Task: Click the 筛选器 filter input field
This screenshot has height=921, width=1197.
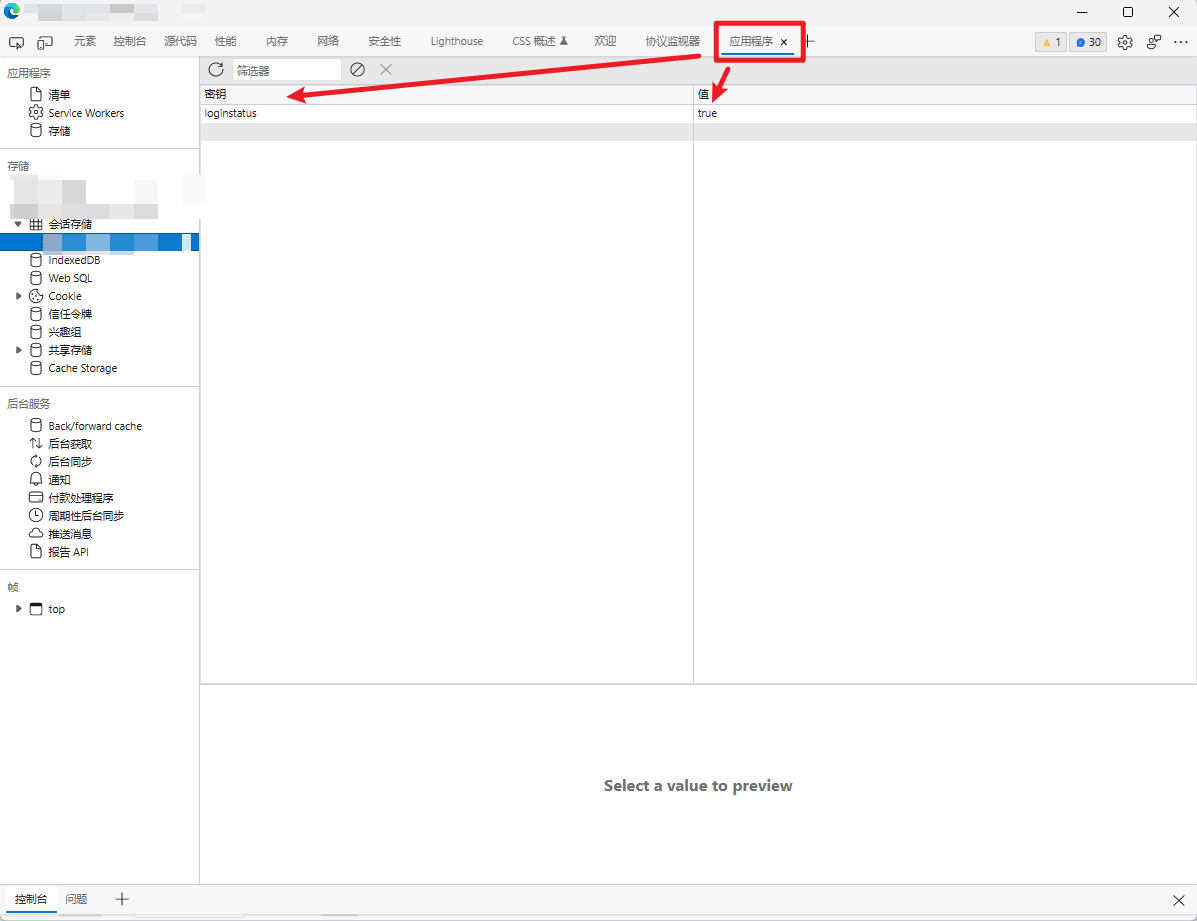Action: pos(287,70)
